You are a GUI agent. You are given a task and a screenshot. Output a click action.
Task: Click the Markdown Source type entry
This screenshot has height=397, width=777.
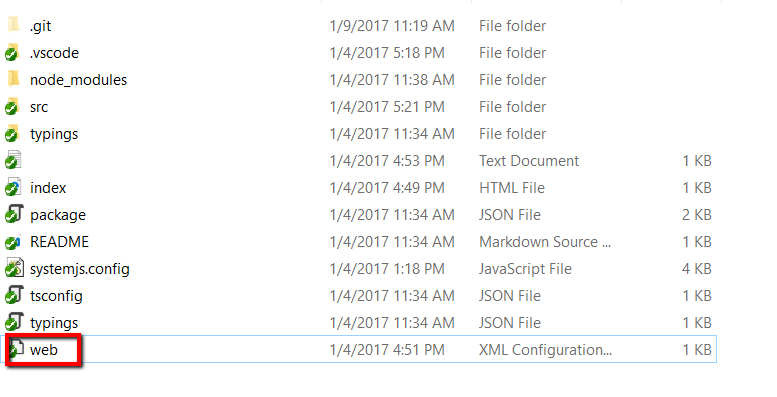click(x=545, y=242)
